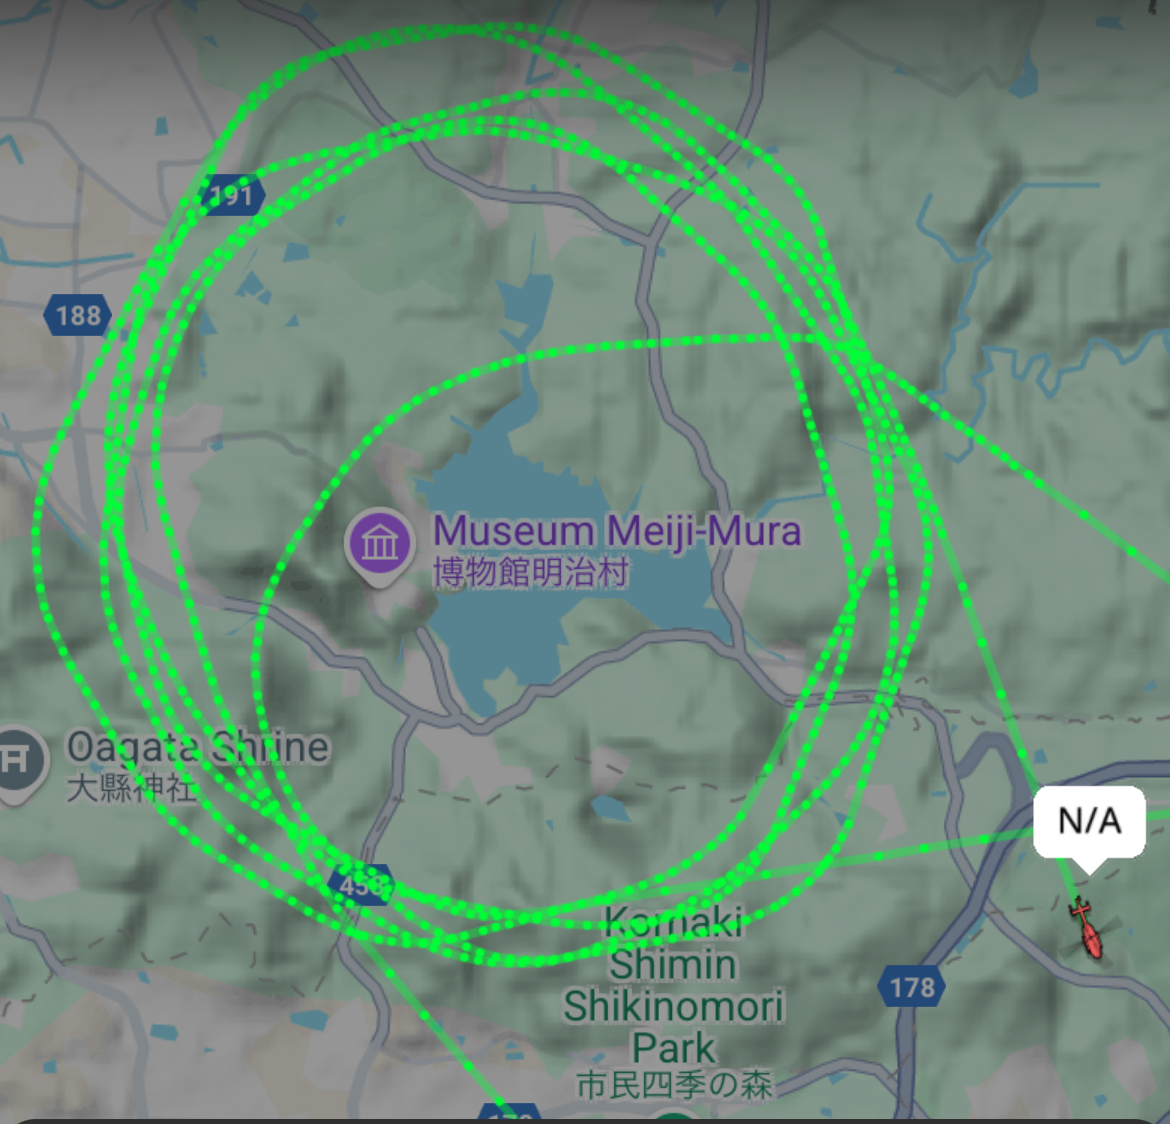This screenshot has height=1124, width=1170.
Task: Click the route 191 road shield
Action: [232, 196]
